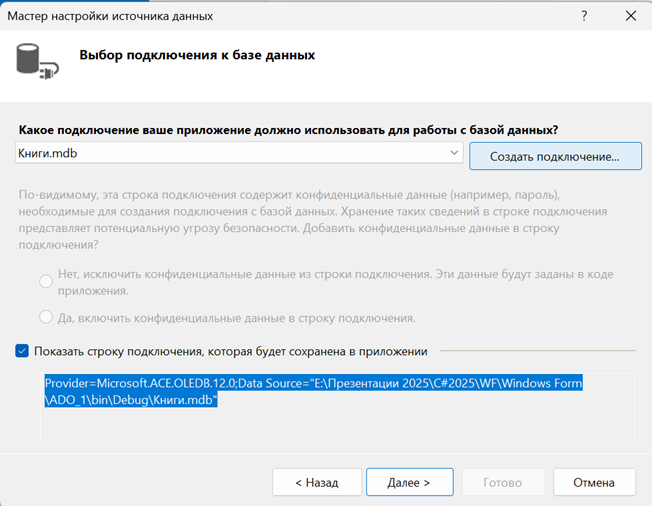Click the label text Показать строку подключения
652x506 pixels.
click(230, 351)
